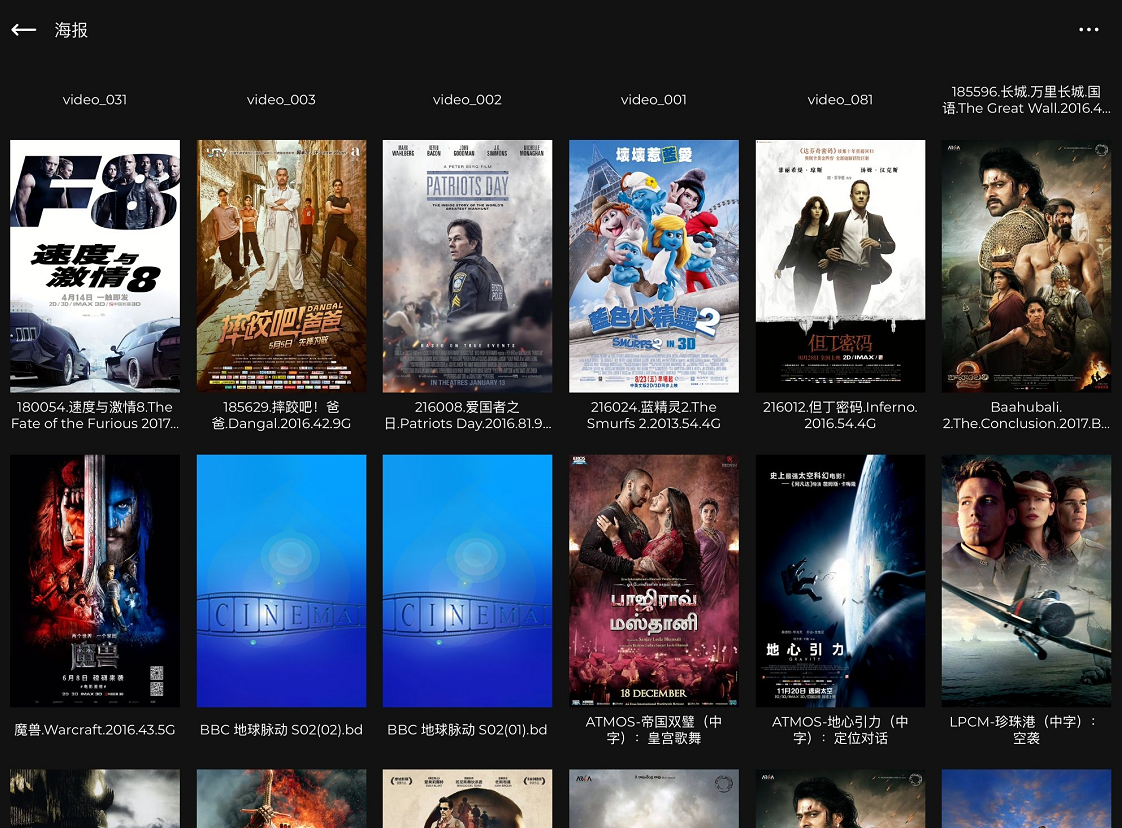Go back using the left arrow
Image resolution: width=1122 pixels, height=828 pixels.
coord(24,29)
